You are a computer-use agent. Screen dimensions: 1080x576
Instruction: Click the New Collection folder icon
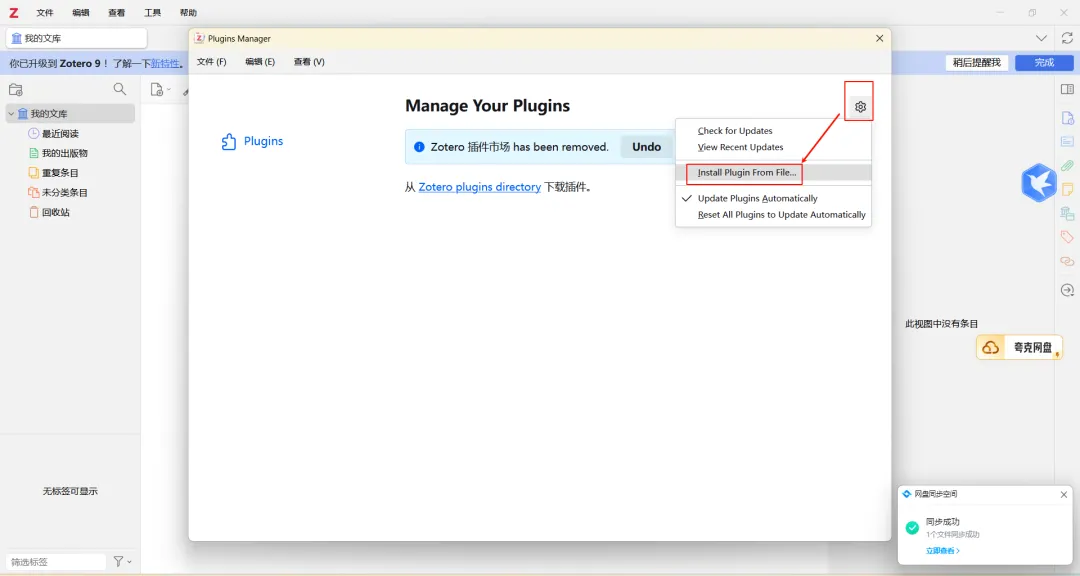pos(16,90)
